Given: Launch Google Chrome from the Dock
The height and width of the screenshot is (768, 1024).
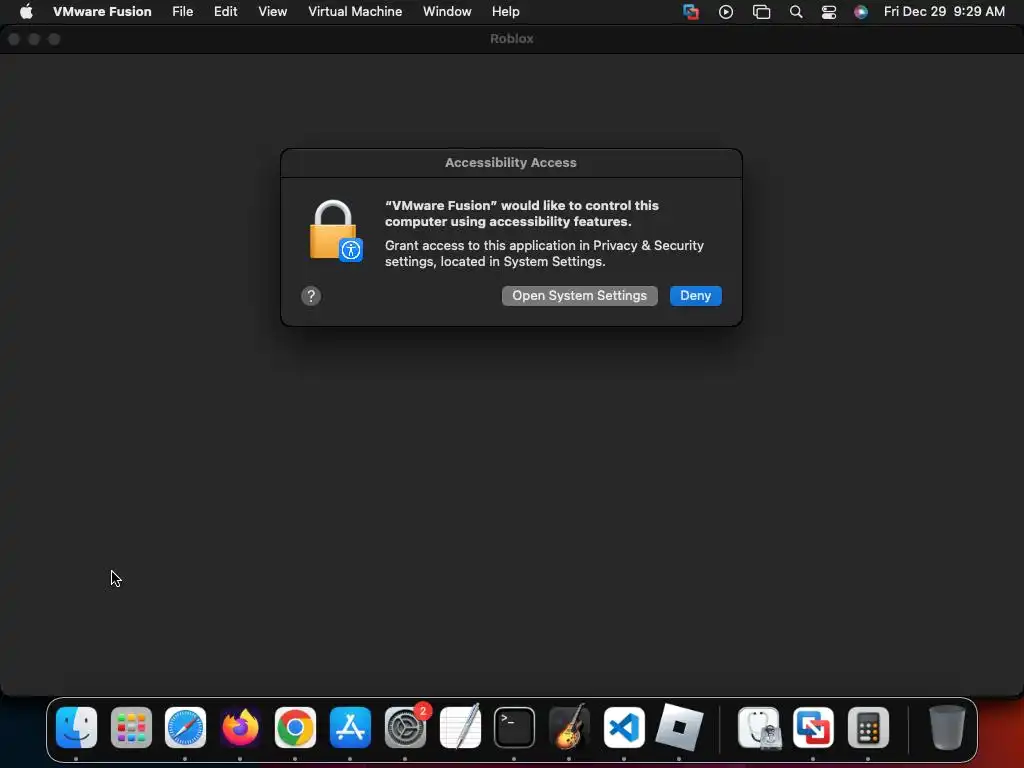Looking at the screenshot, I should [295, 727].
